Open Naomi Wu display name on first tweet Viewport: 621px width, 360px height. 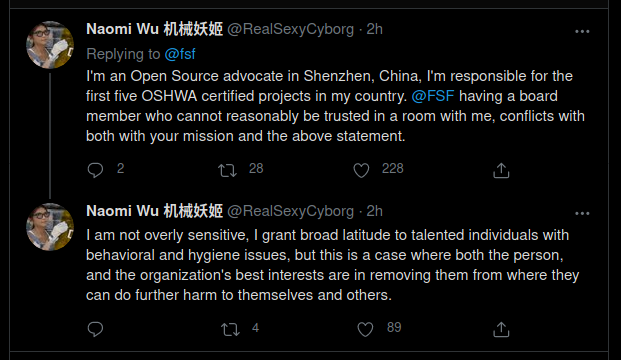click(154, 29)
